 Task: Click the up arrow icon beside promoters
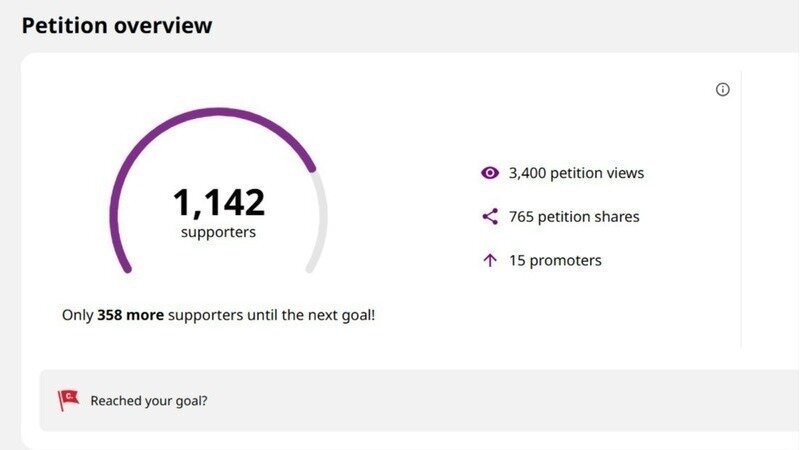click(489, 260)
